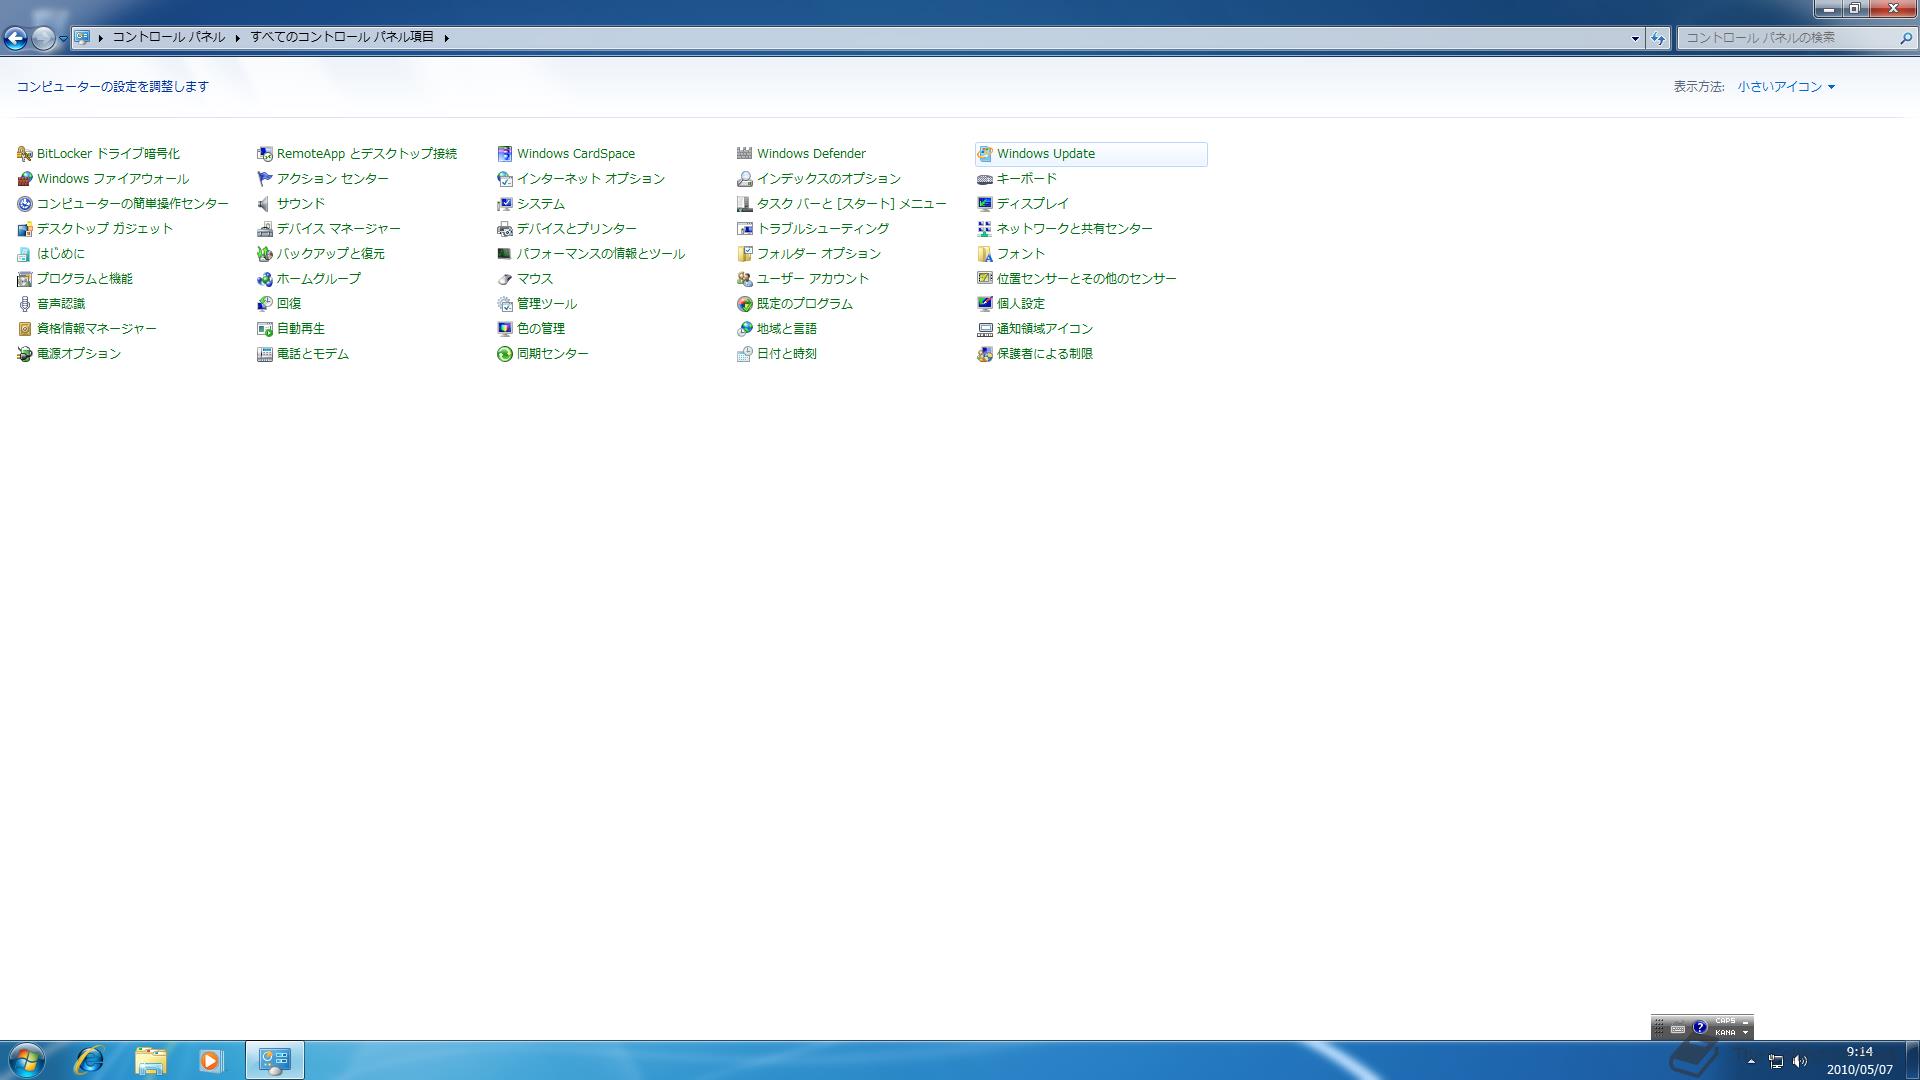Open the Windows ファイアウォール icon
Image resolution: width=1920 pixels, height=1080 pixels.
pos(25,179)
